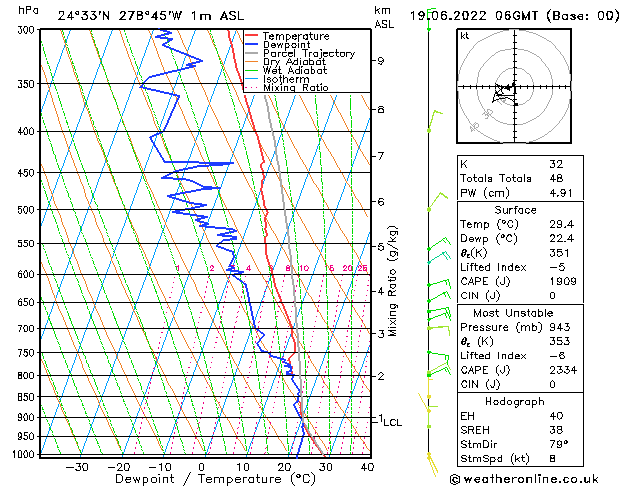Click the green wind barb at 400 hPa

(x=434, y=120)
